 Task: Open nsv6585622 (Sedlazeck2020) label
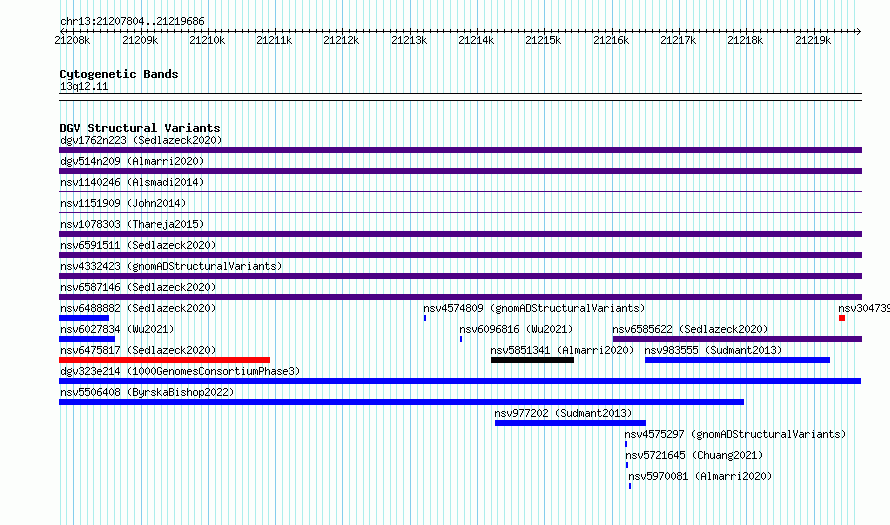click(690, 329)
